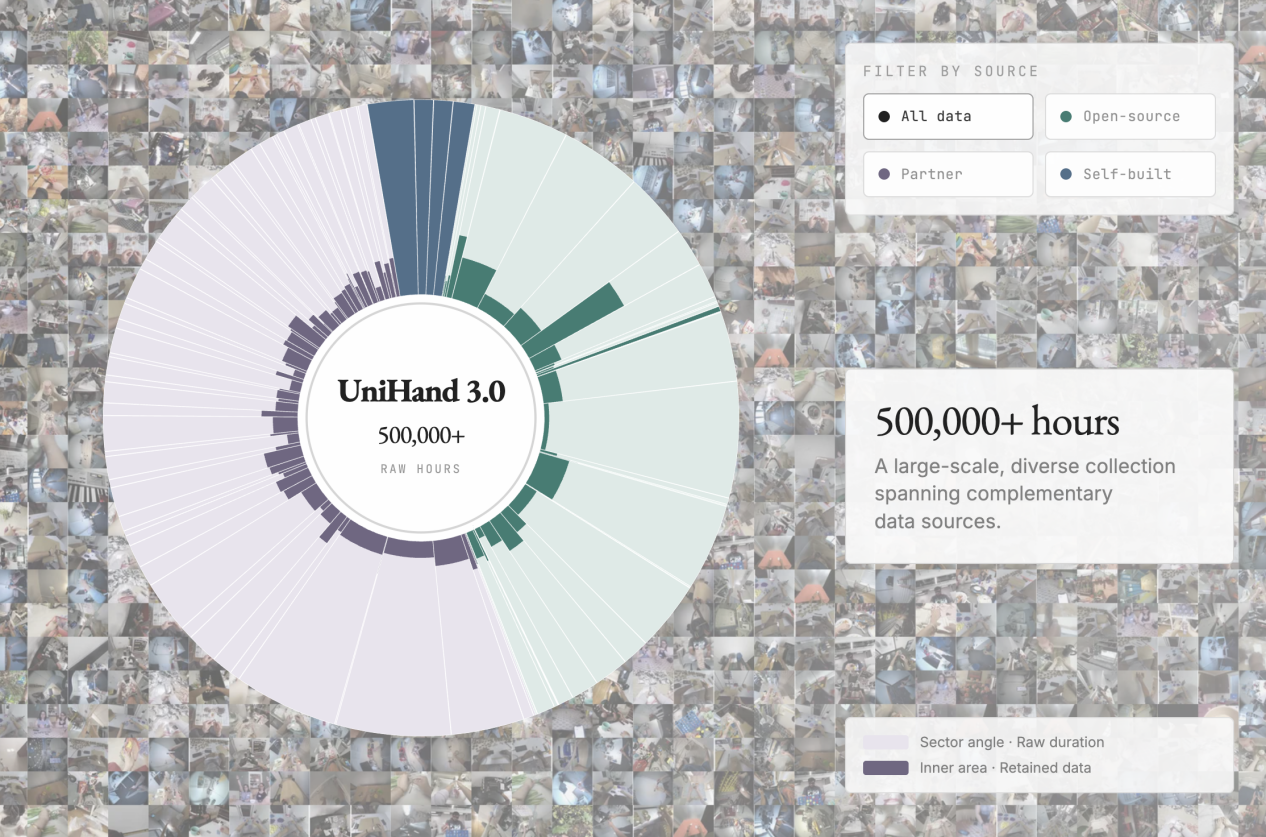Click the black dot beside All data
Image resolution: width=1266 pixels, height=837 pixels.
coord(884,117)
